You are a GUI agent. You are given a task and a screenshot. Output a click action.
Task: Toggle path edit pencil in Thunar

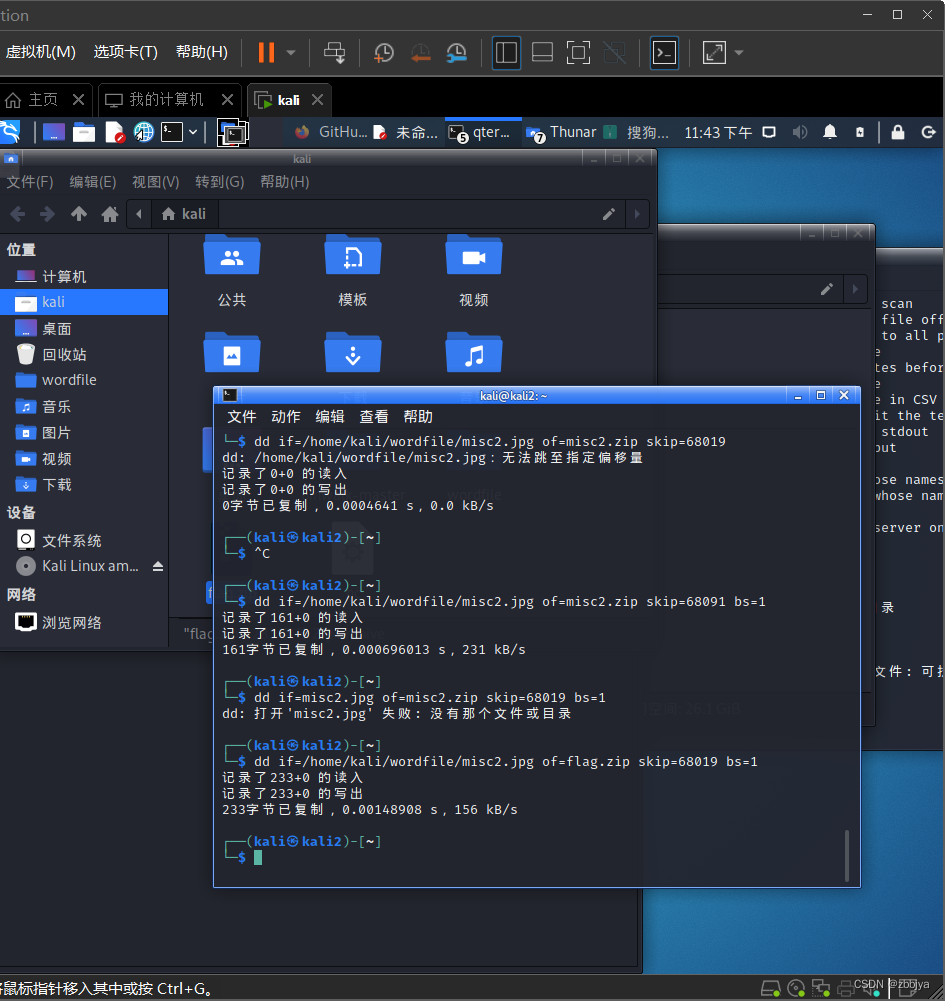609,214
